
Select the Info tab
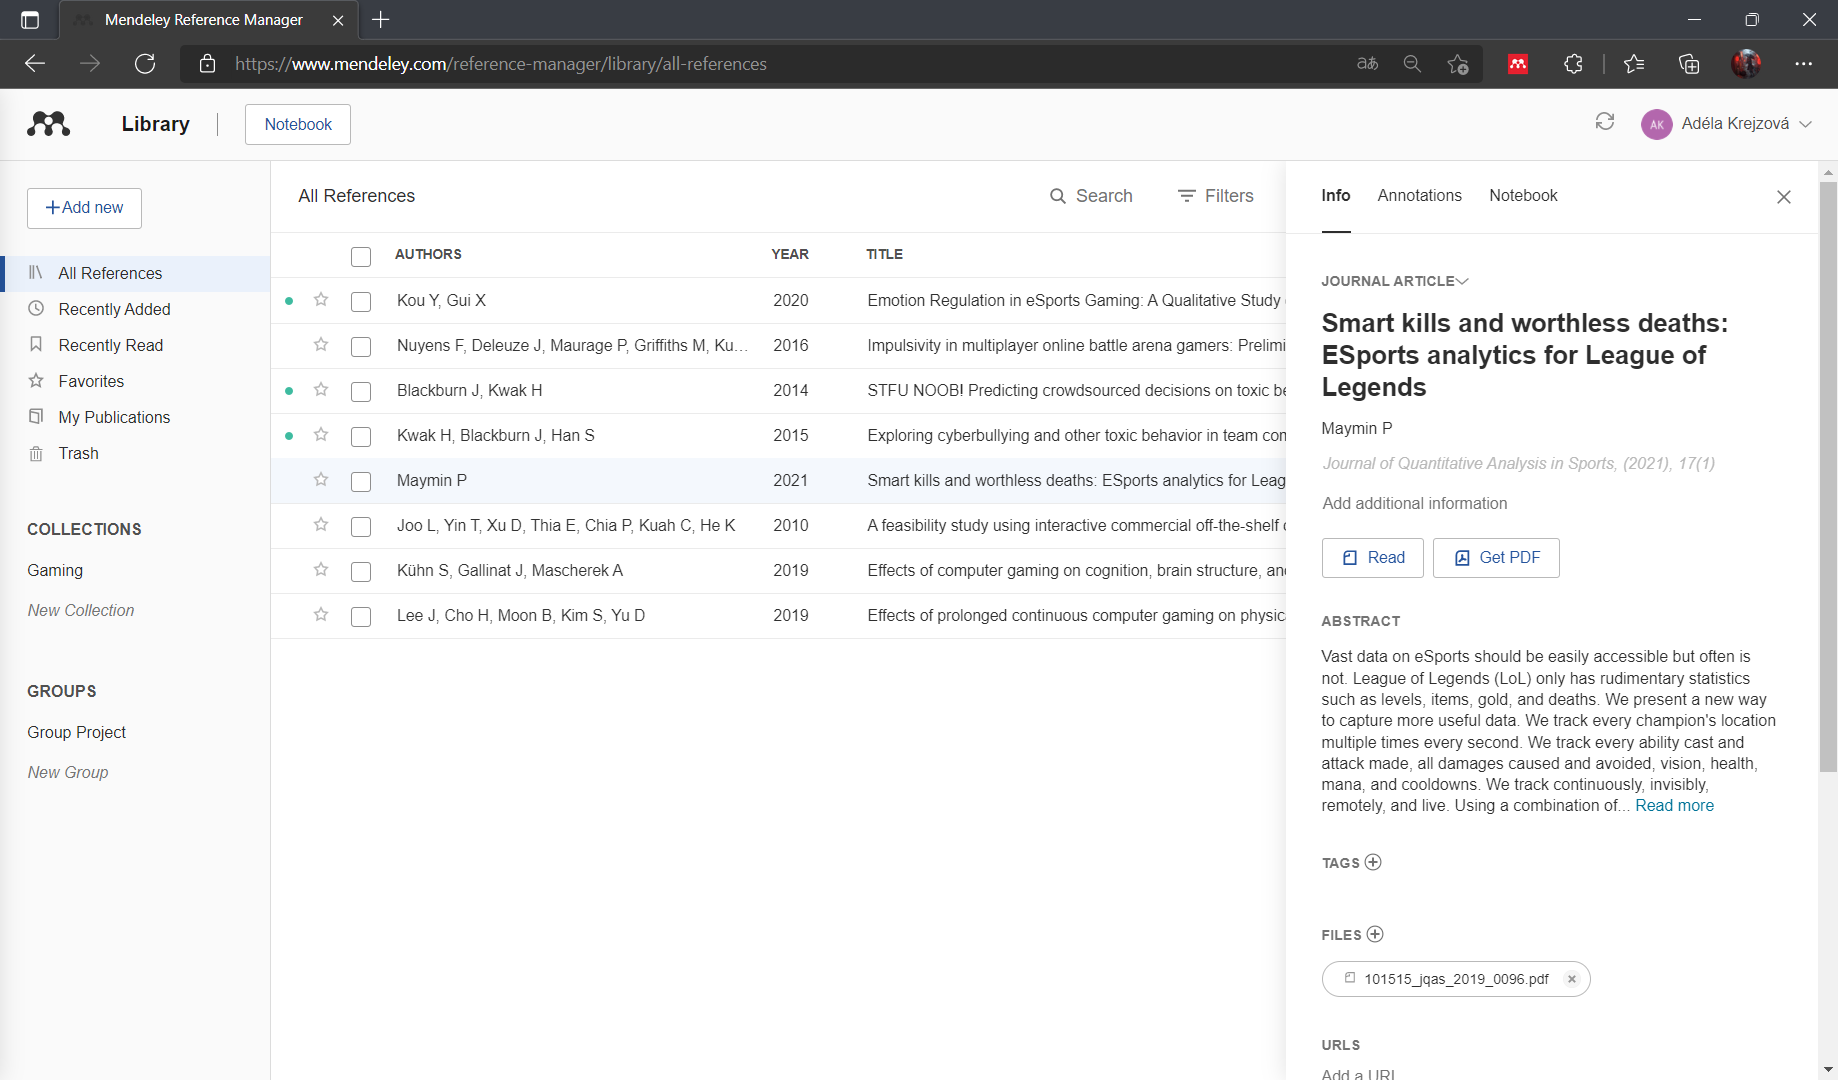[1336, 195]
